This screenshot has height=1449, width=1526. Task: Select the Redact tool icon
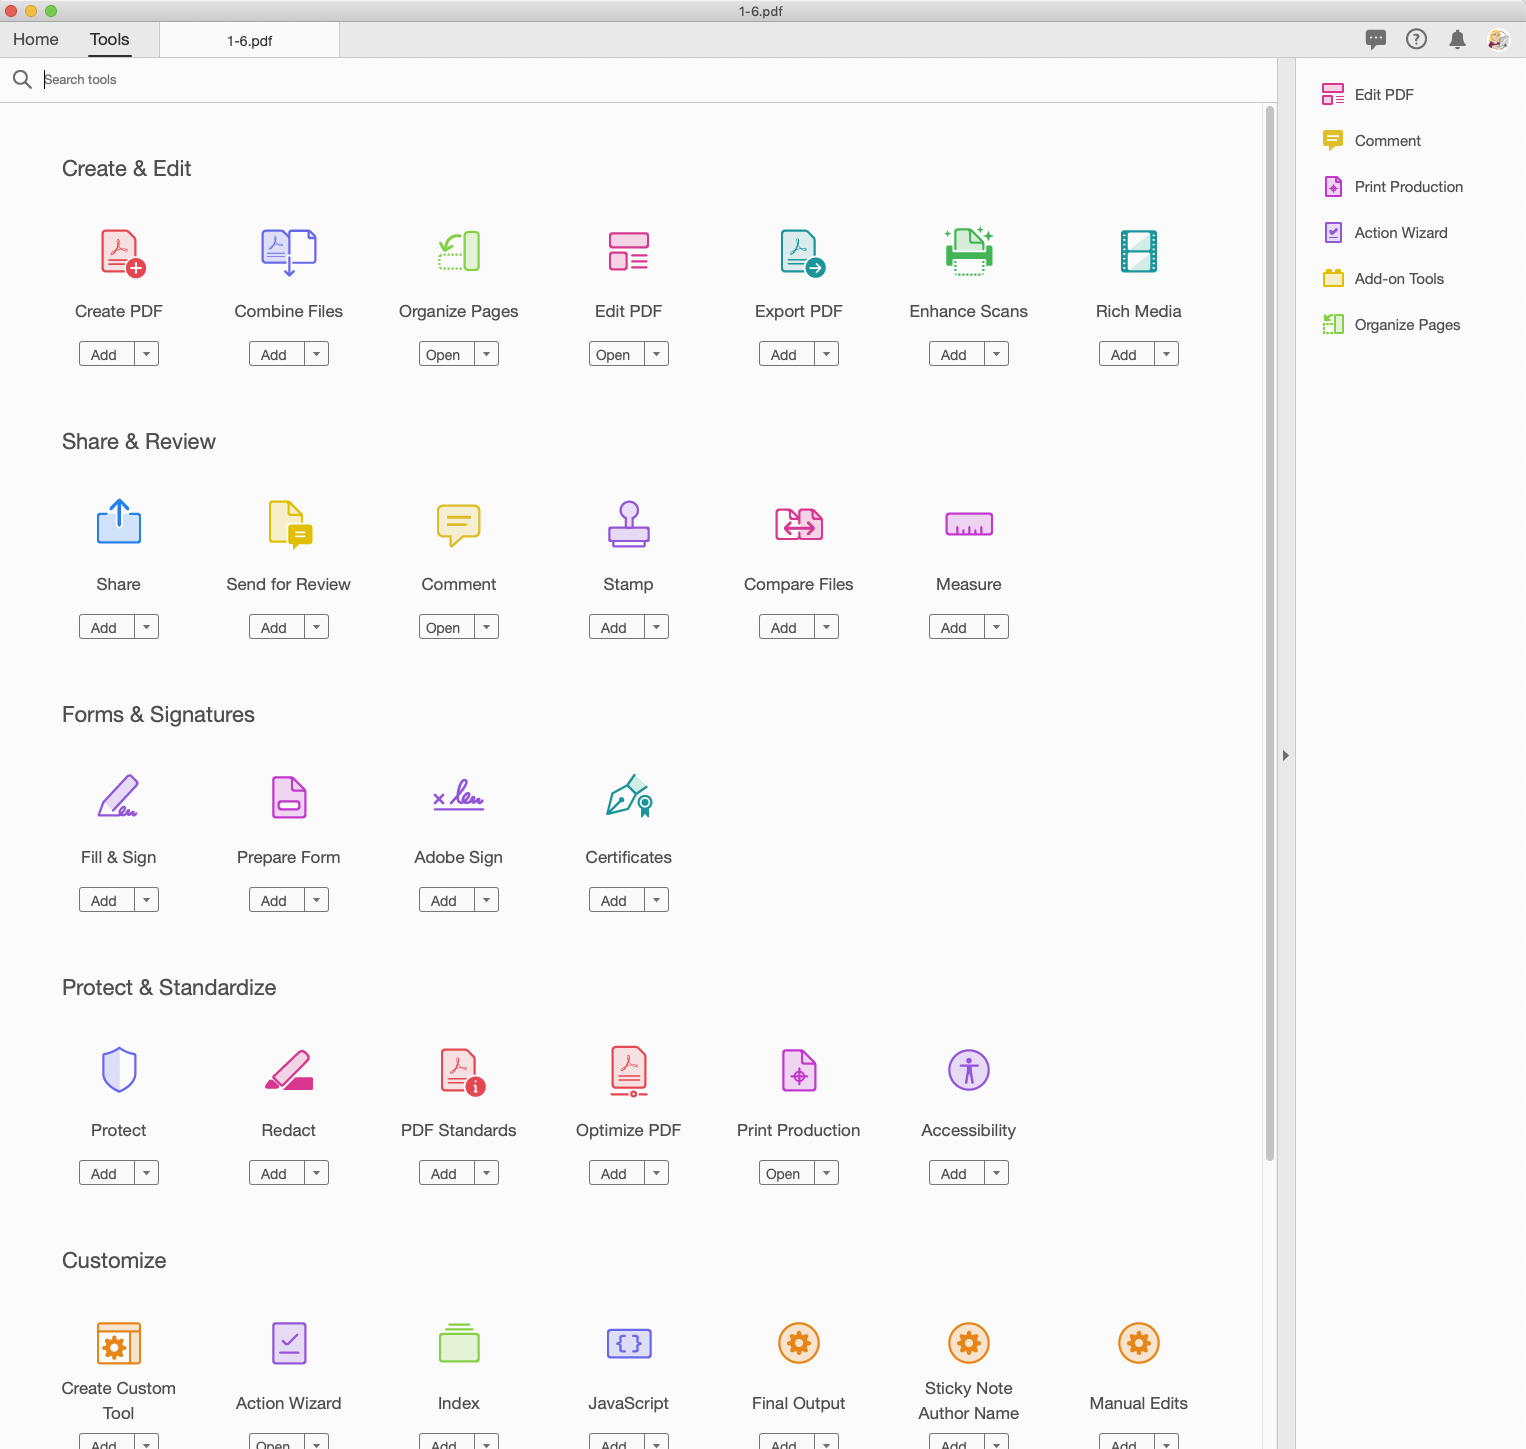tap(289, 1070)
